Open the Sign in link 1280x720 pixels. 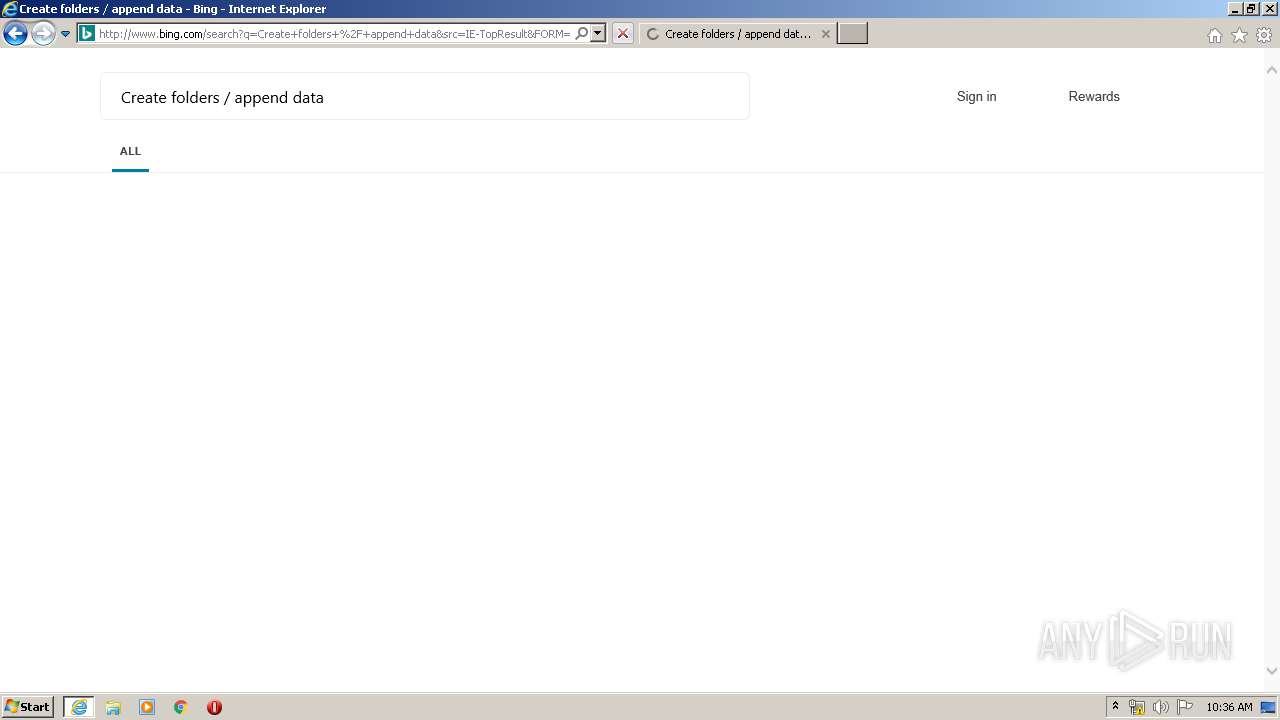pos(976,97)
